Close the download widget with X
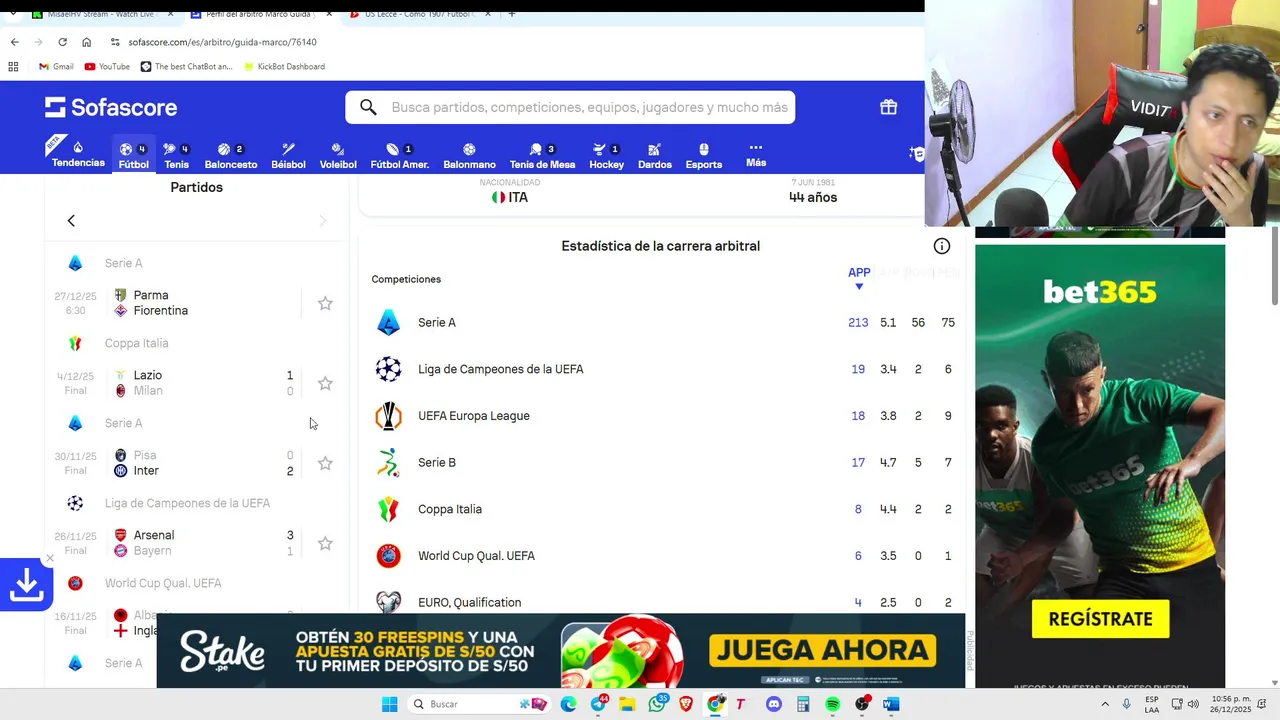Screen dimensions: 1280x720 [50, 558]
